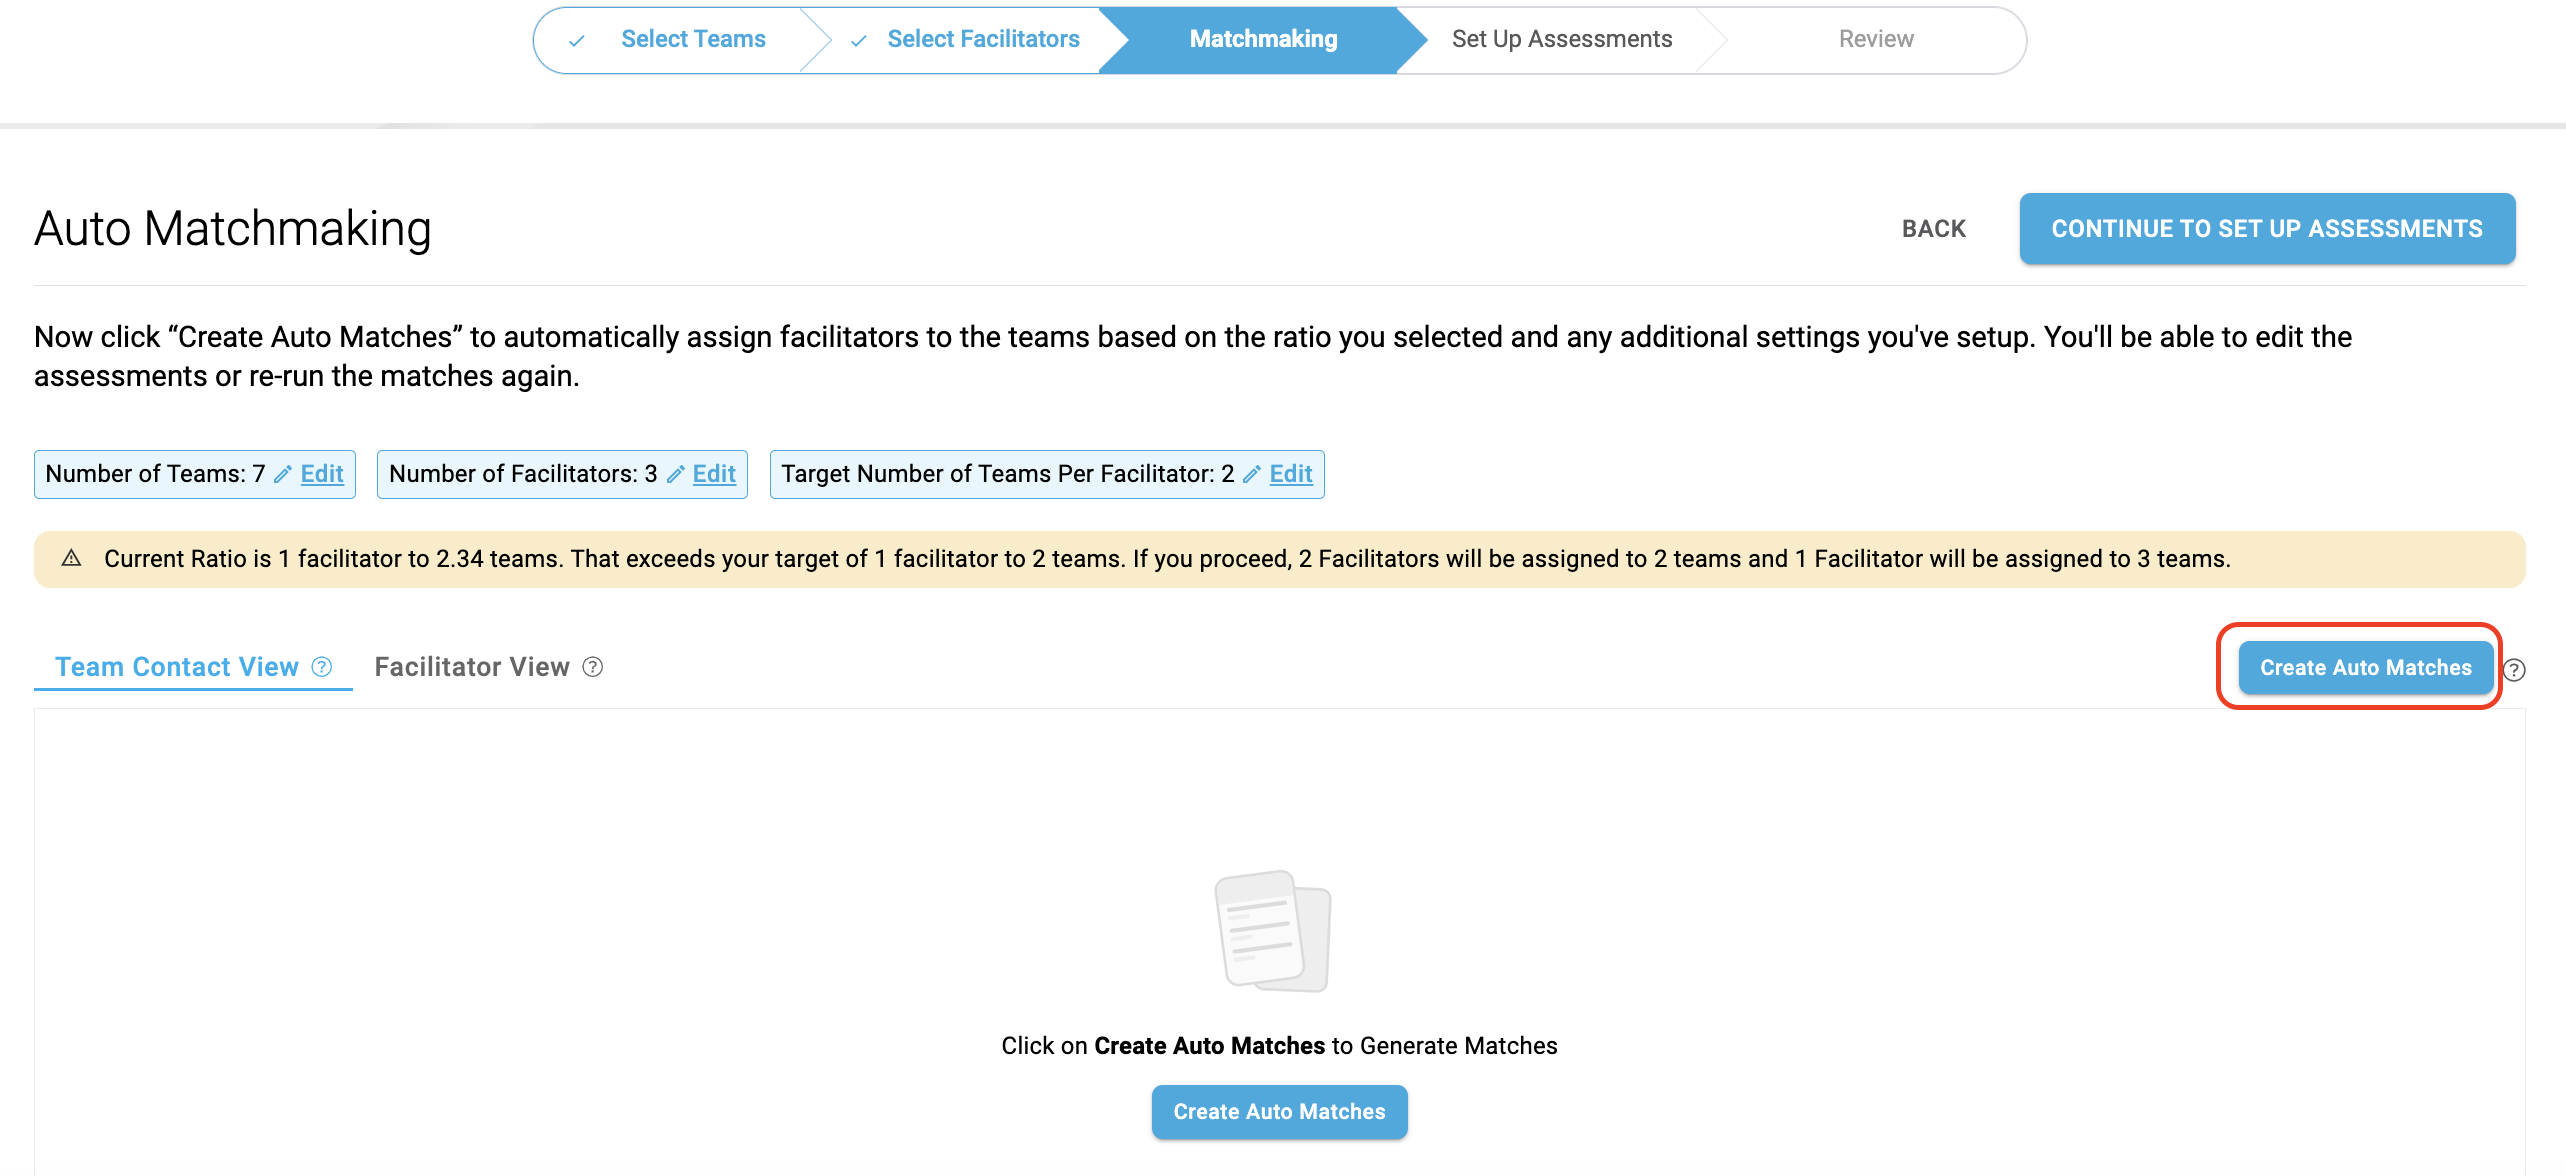The width and height of the screenshot is (2566, 1176).
Task: Open the Set Up Assessments step
Action: click(1562, 39)
